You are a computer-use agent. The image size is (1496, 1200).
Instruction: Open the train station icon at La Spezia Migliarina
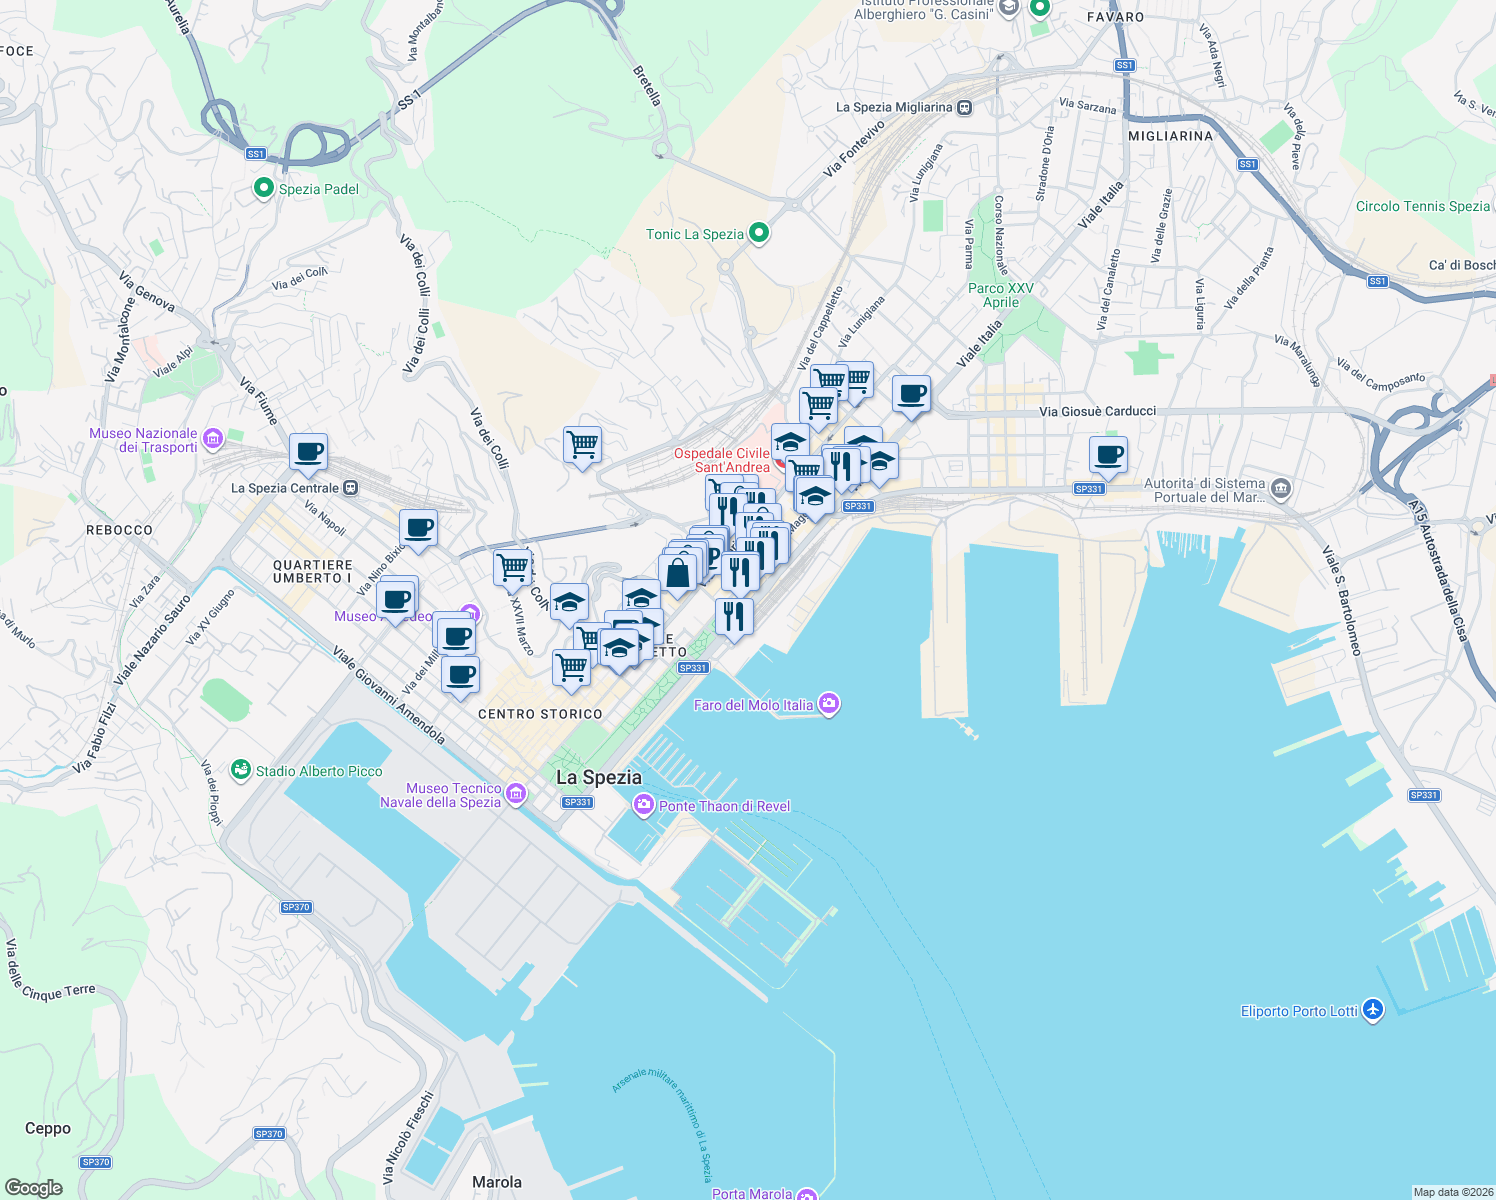tap(964, 107)
